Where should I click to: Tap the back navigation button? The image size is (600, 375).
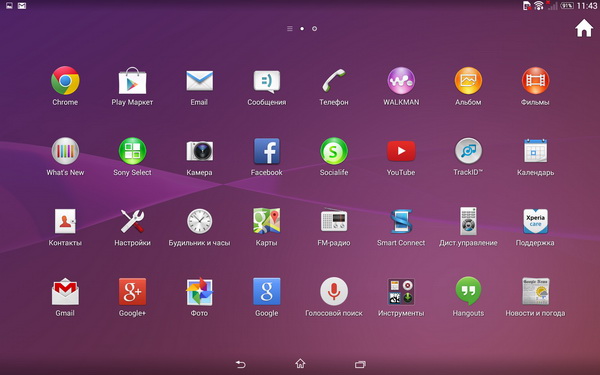click(x=240, y=364)
